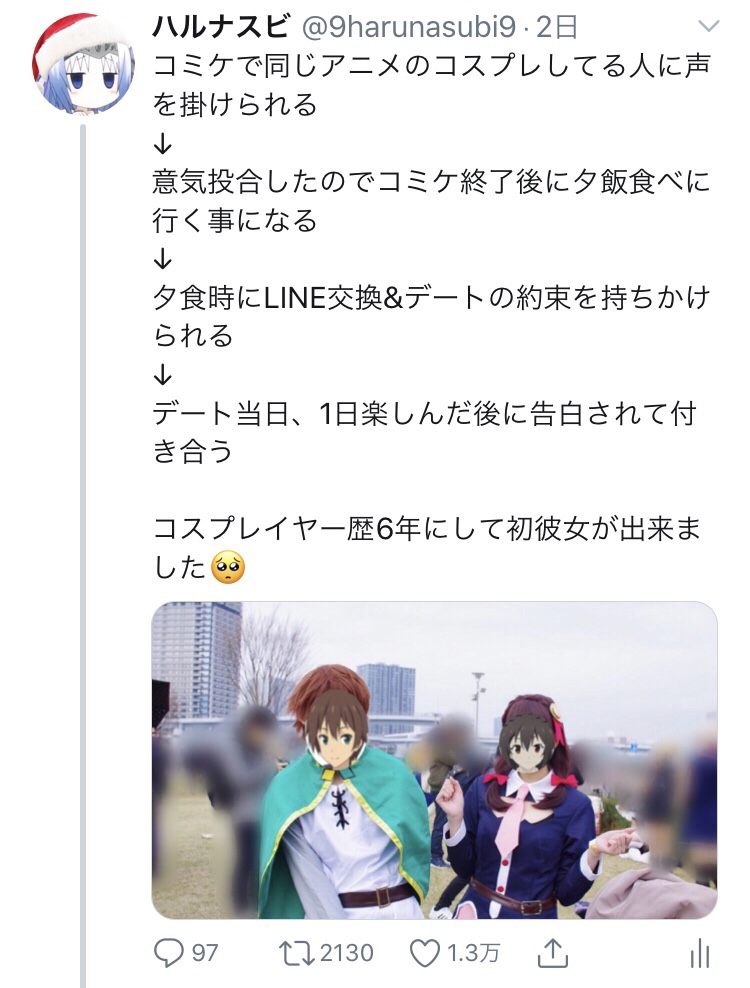Click the 97 reply count

pyautogui.click(x=204, y=953)
